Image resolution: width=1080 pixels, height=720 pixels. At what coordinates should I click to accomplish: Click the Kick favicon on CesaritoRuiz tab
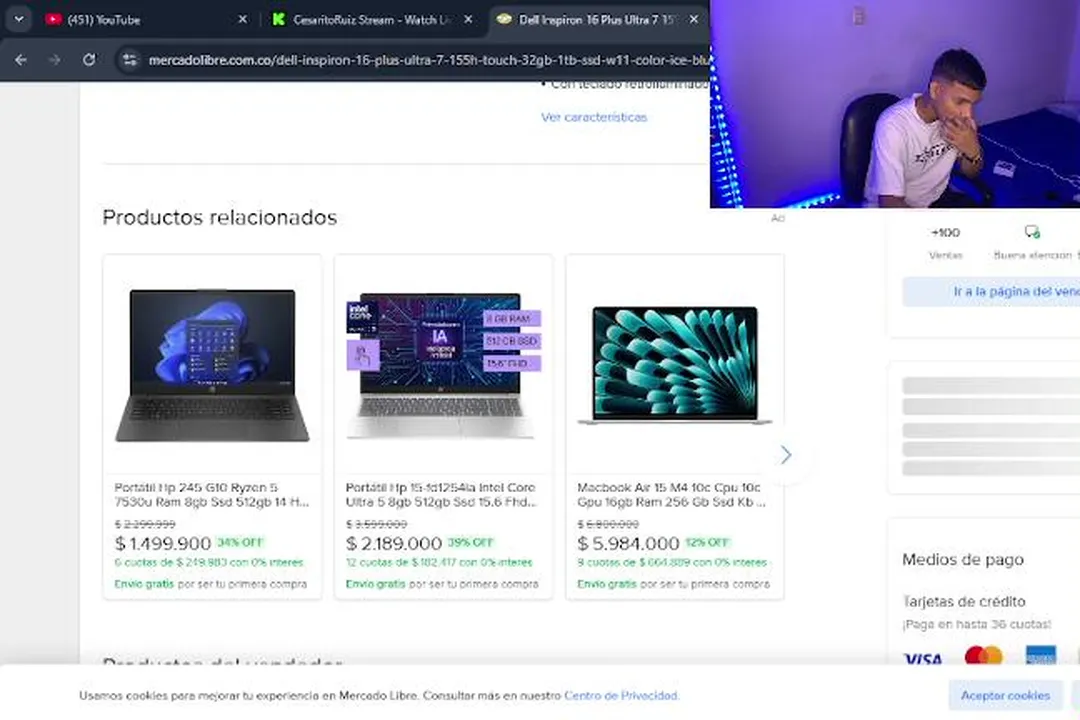pos(279,19)
